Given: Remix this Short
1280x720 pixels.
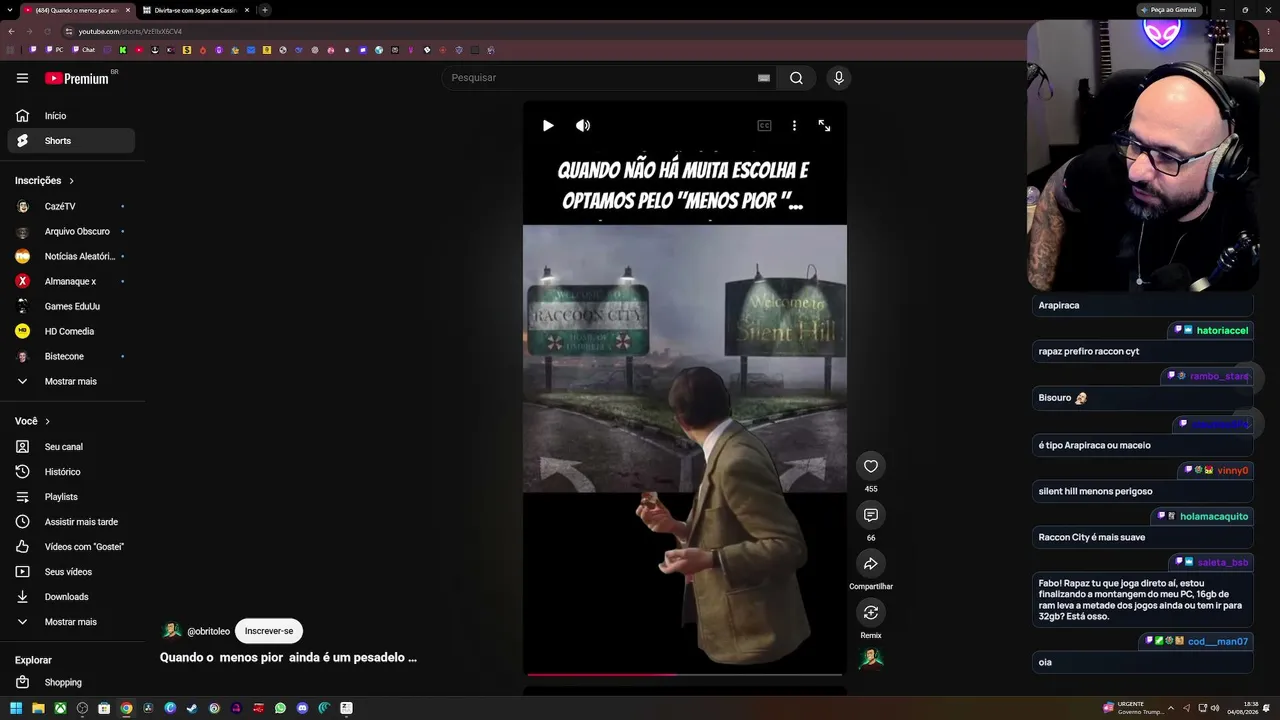Looking at the screenshot, I should click(871, 612).
